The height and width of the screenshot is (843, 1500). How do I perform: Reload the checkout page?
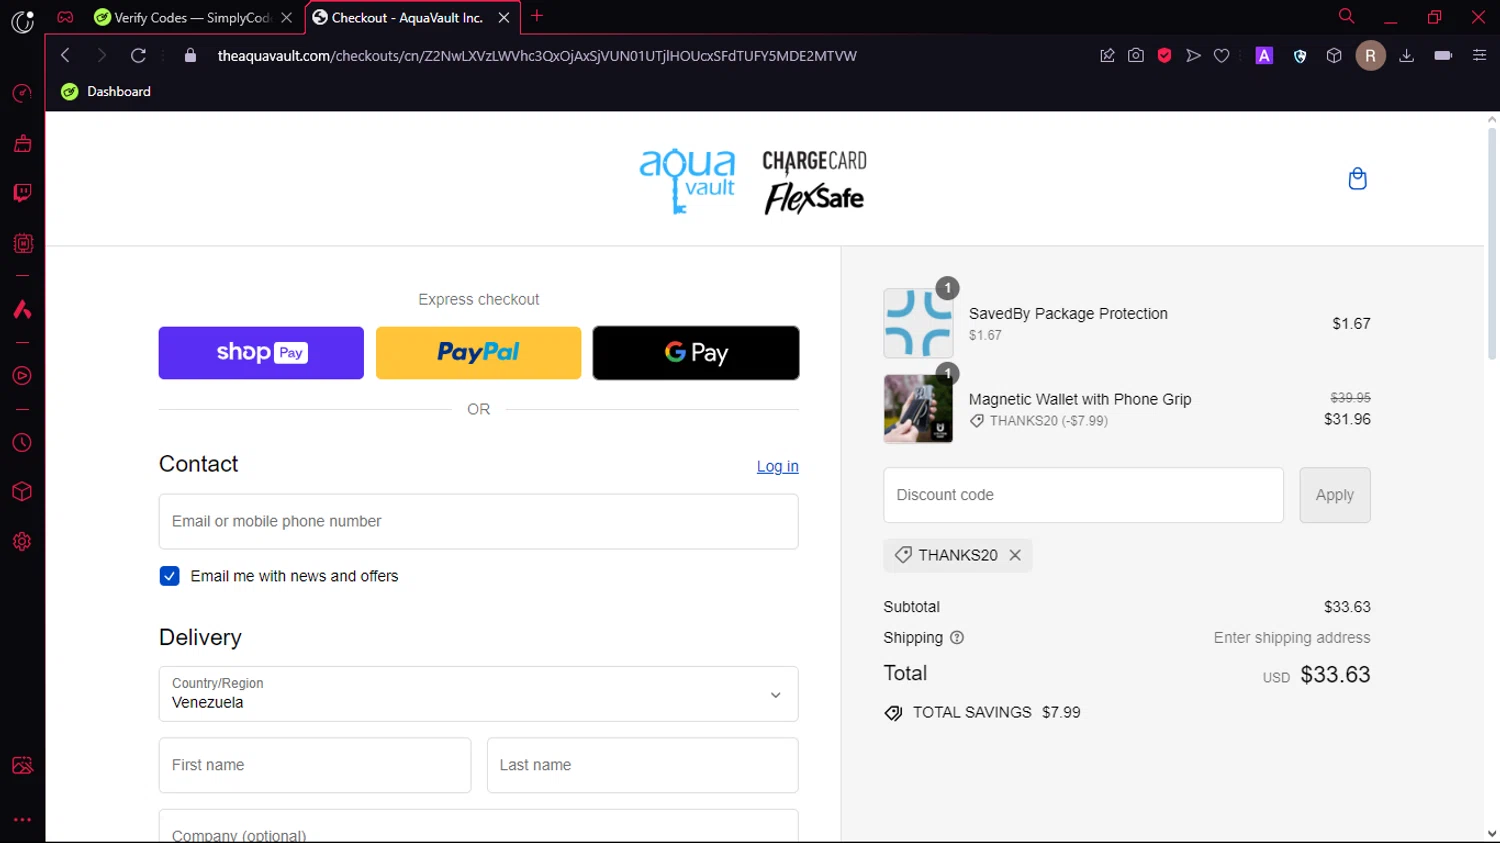click(x=138, y=56)
